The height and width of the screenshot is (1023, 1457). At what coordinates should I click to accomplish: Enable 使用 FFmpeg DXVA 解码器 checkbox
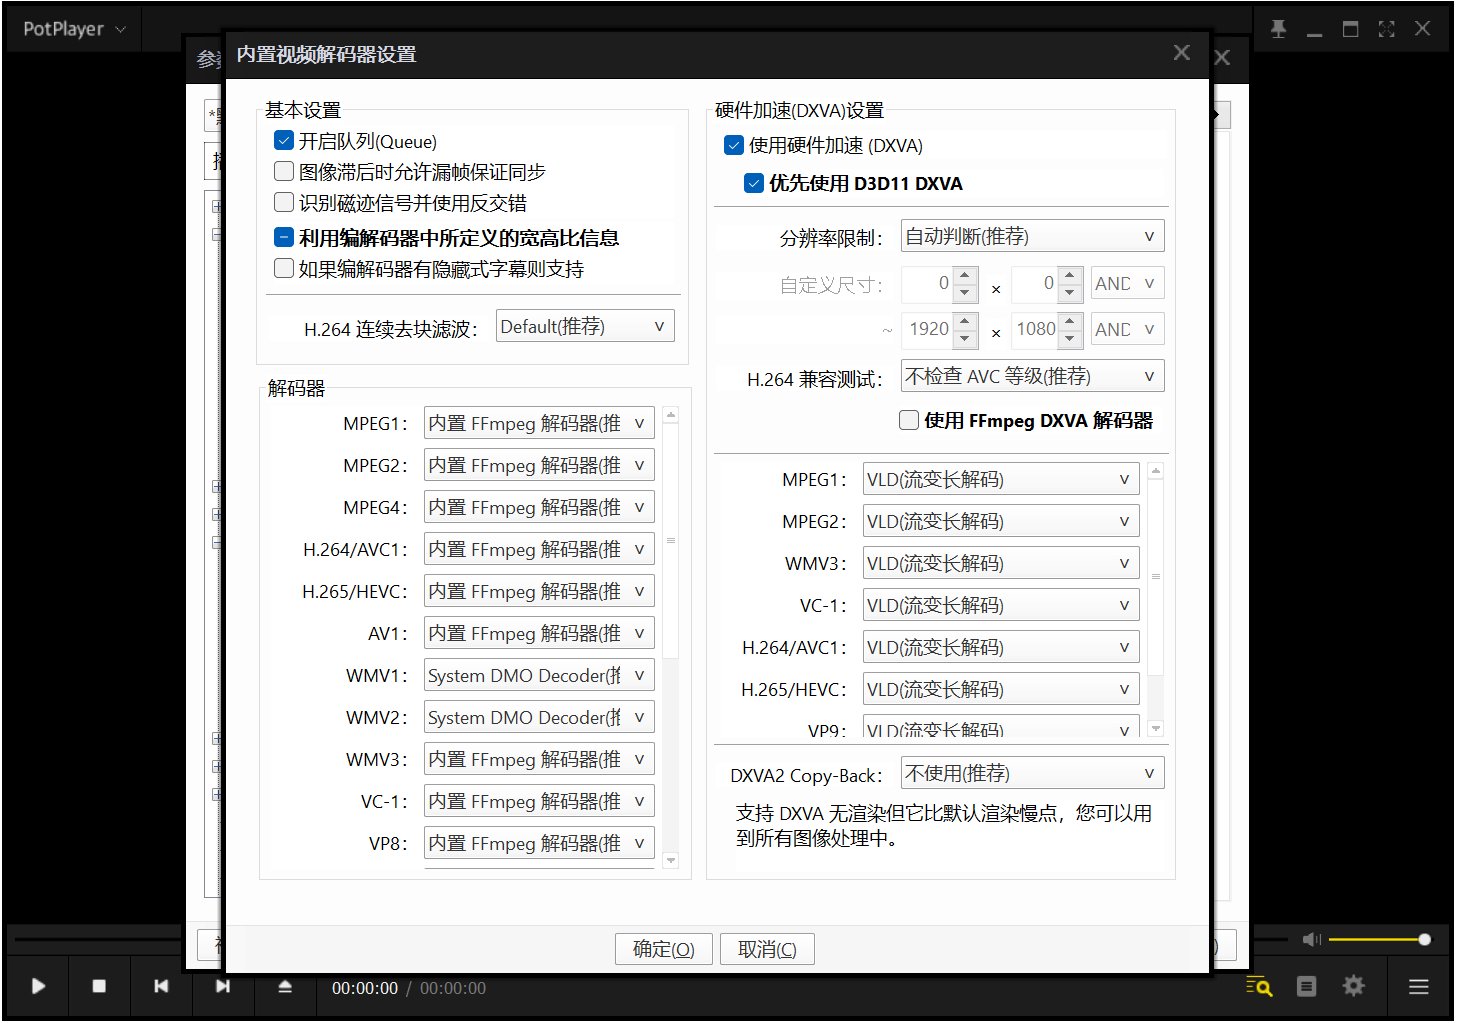pyautogui.click(x=909, y=420)
